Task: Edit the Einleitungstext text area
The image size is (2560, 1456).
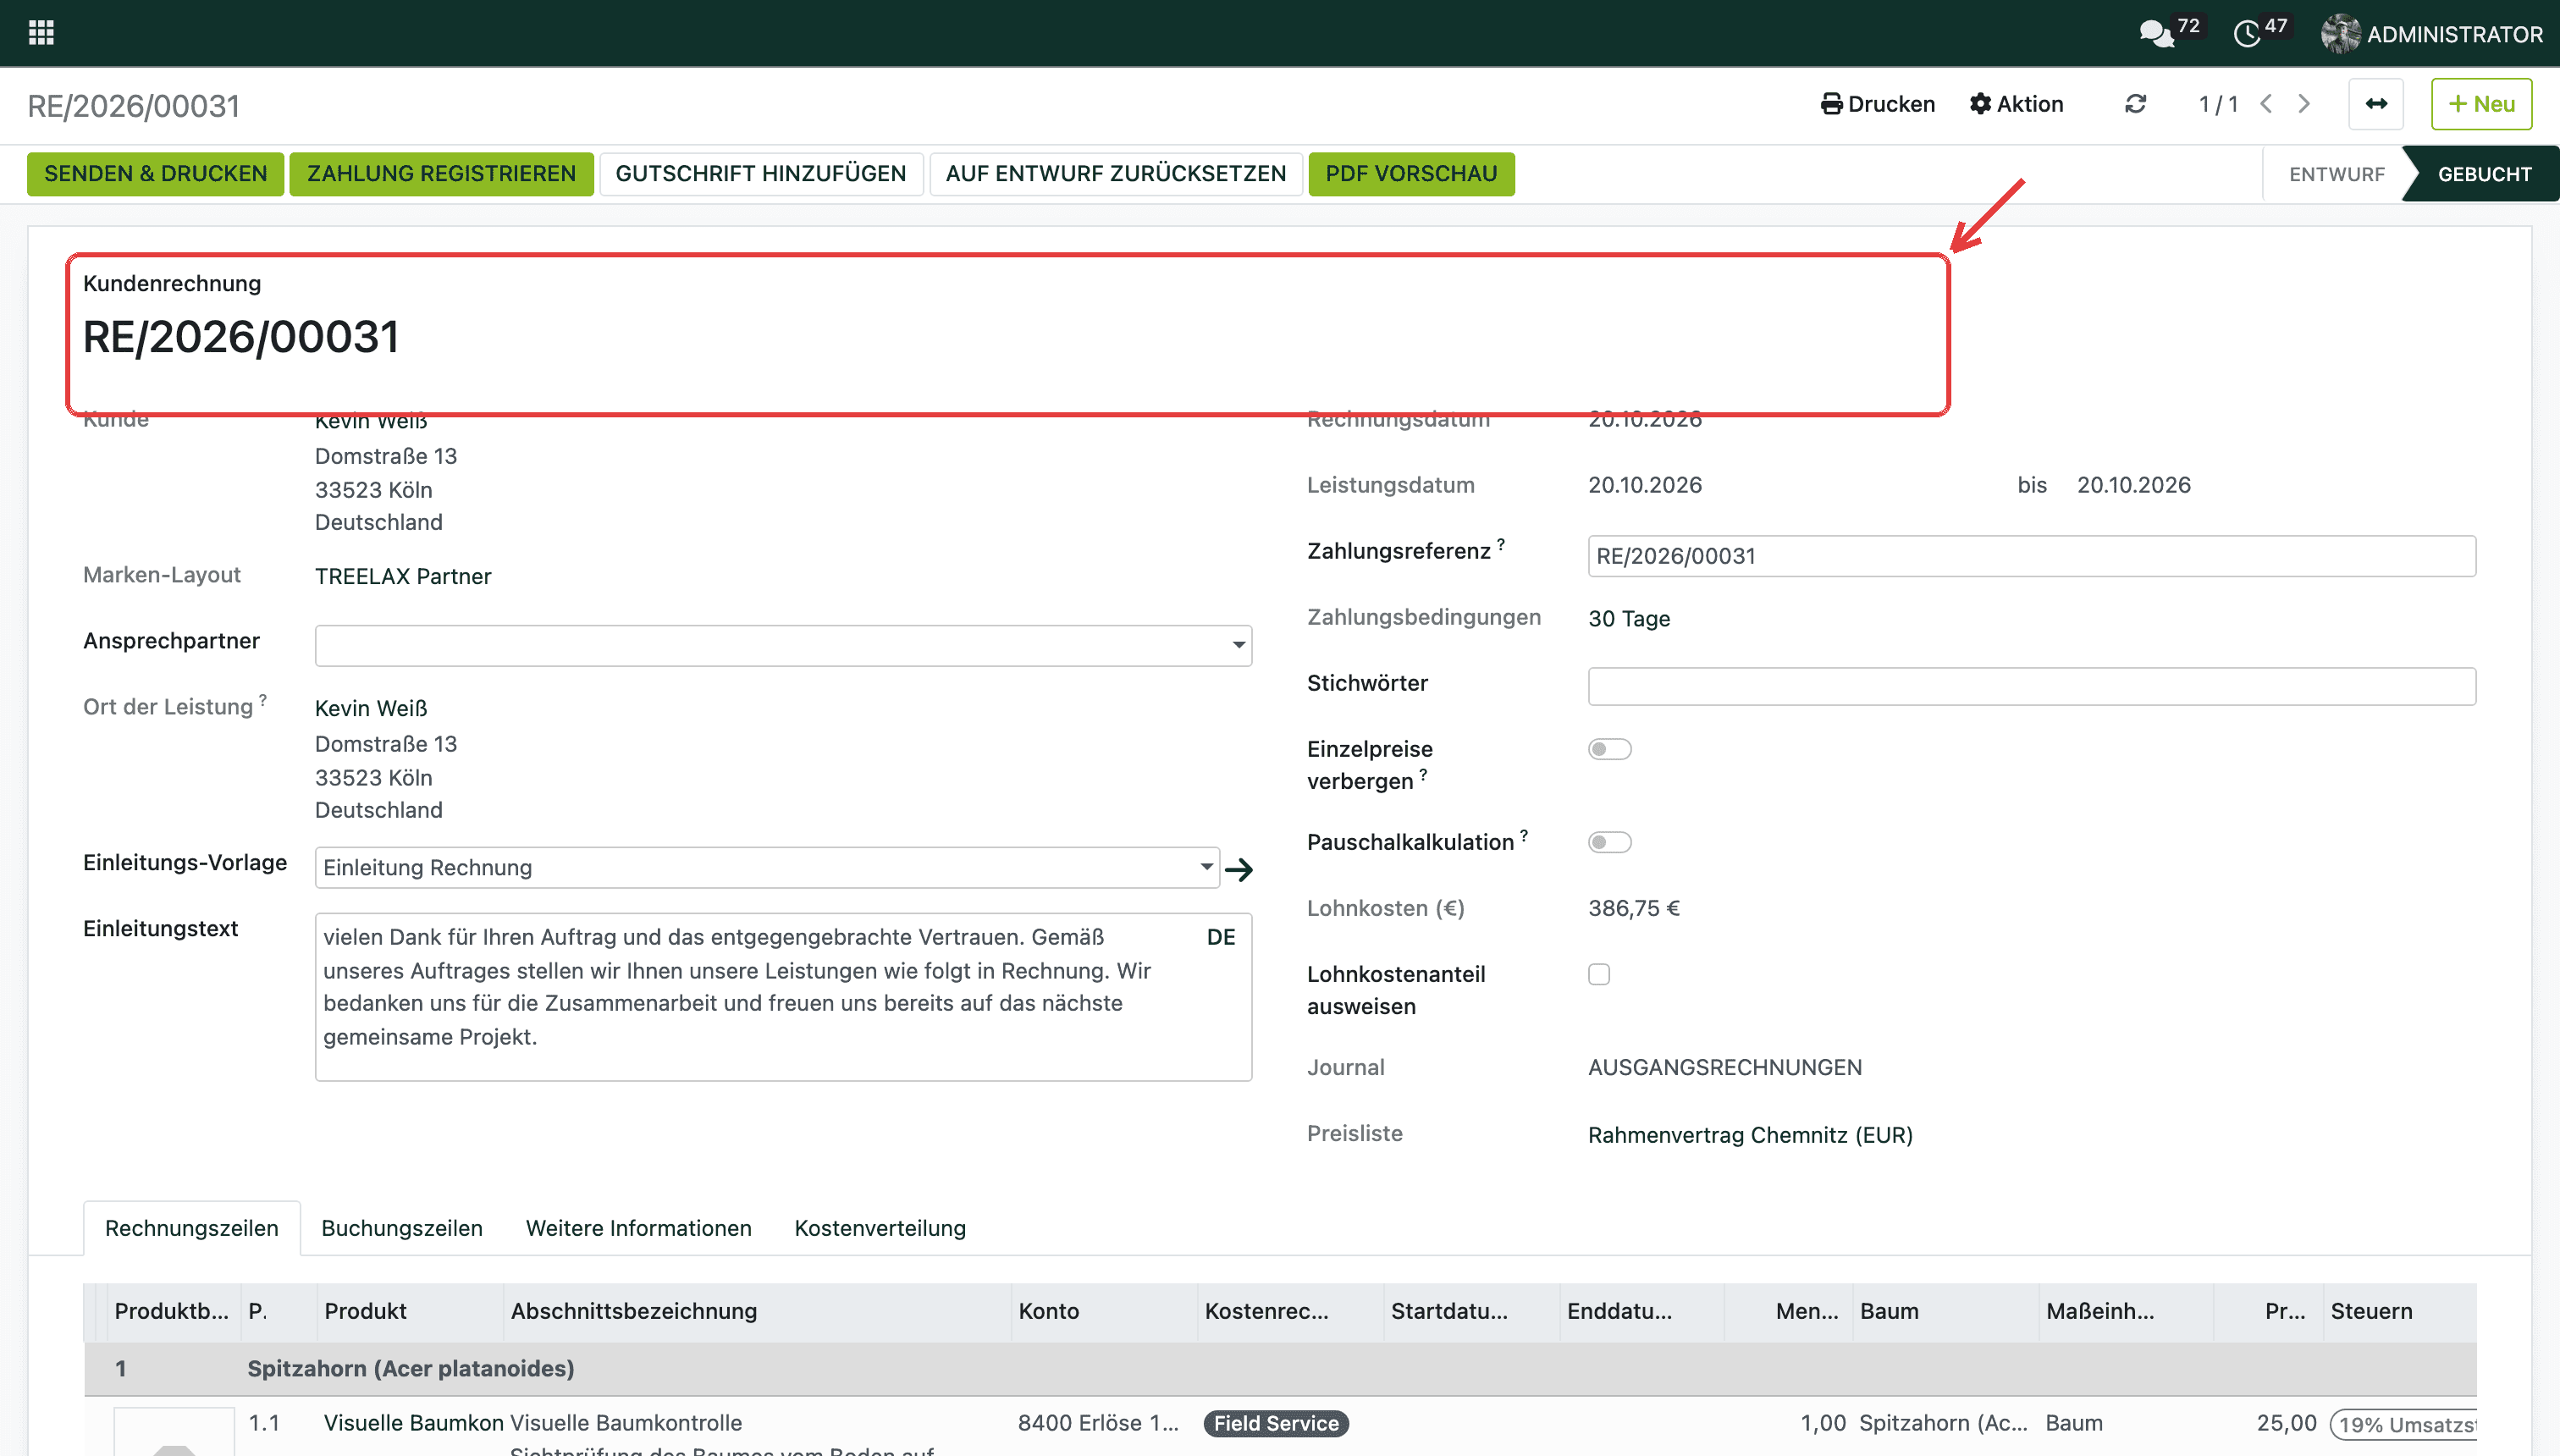Action: 783,996
